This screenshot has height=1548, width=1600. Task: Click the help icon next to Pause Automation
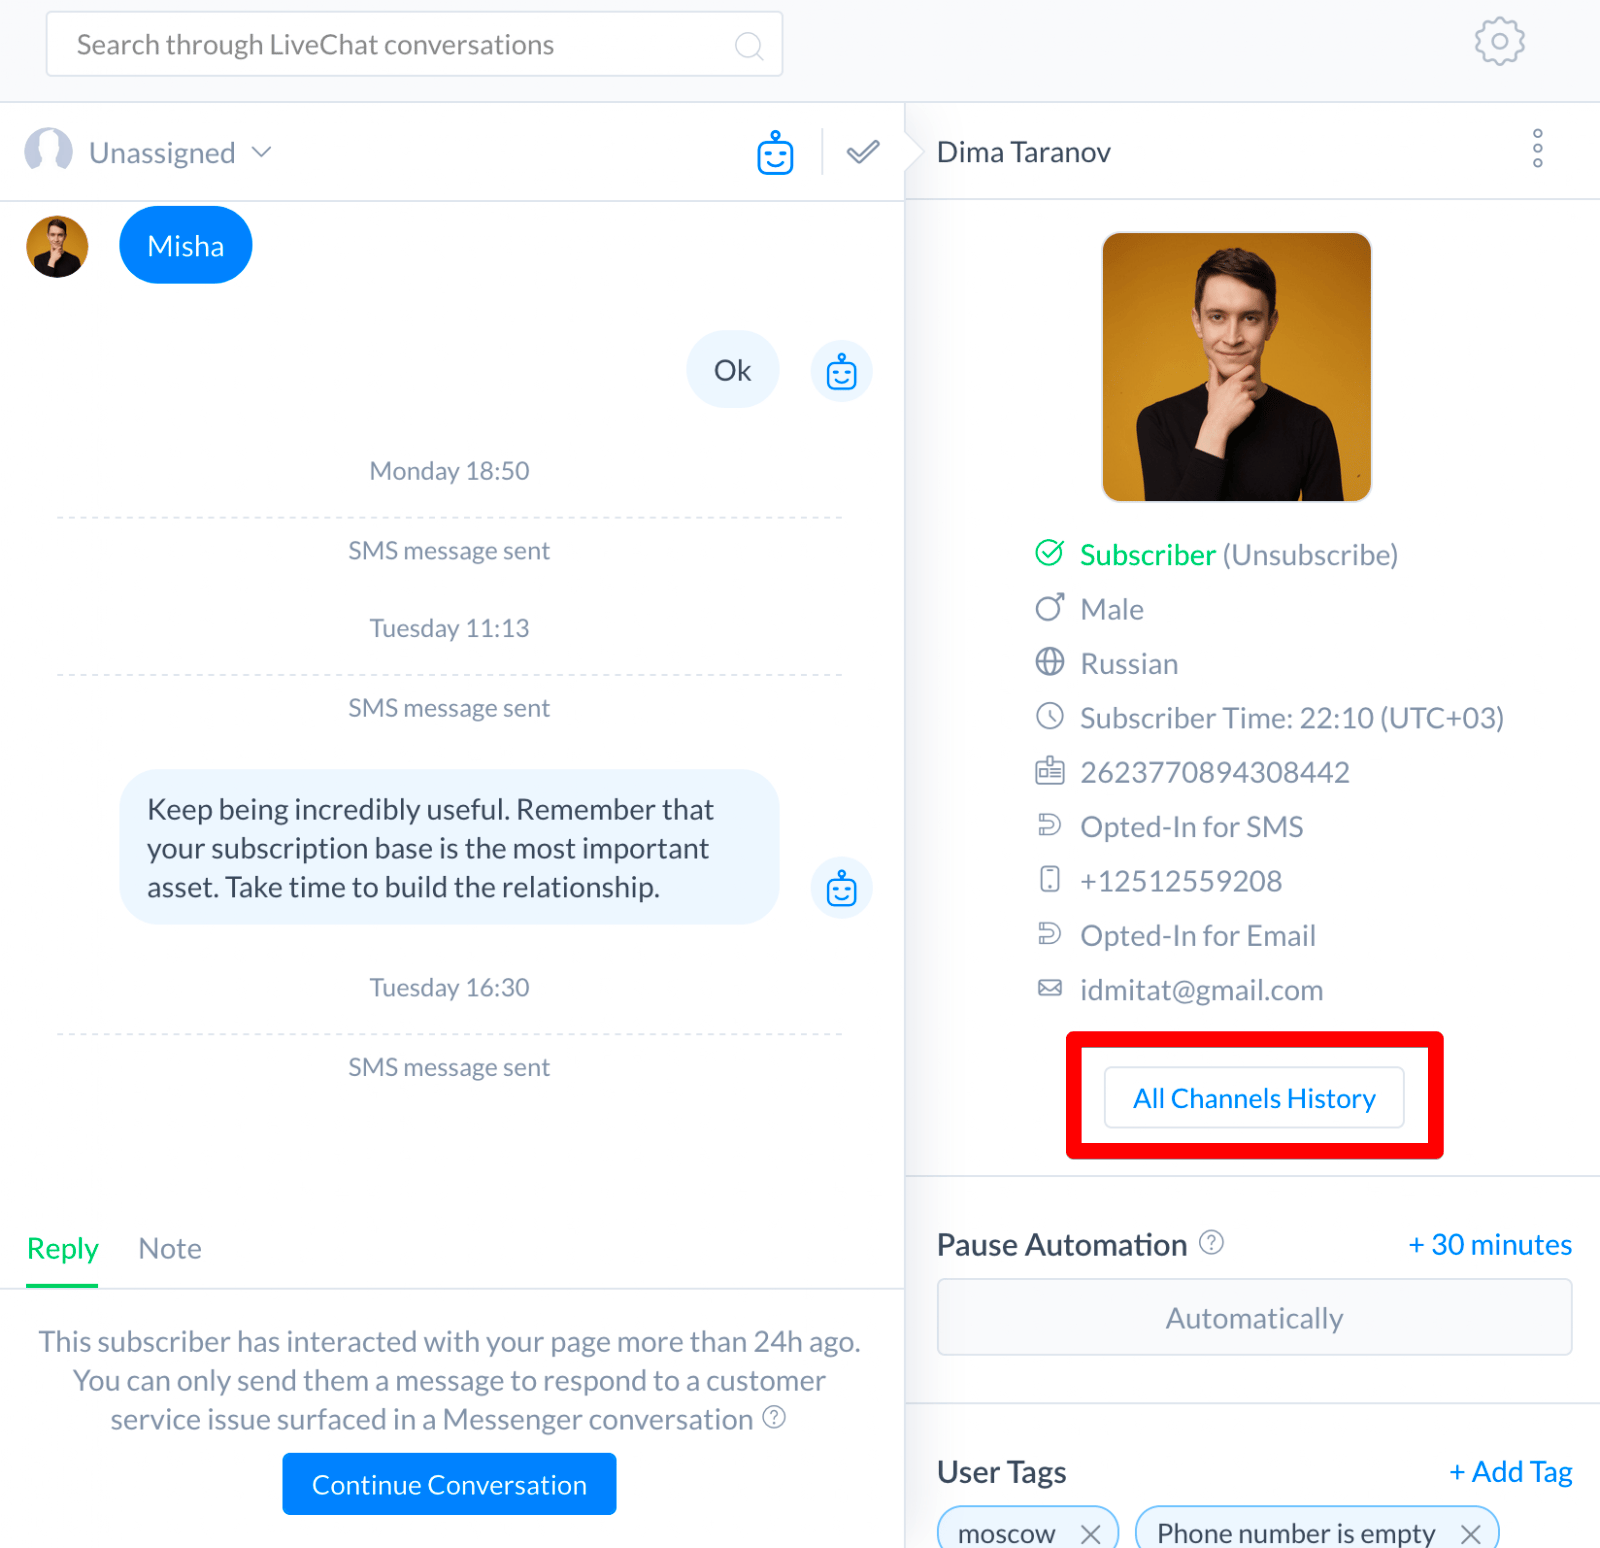1211,1242
